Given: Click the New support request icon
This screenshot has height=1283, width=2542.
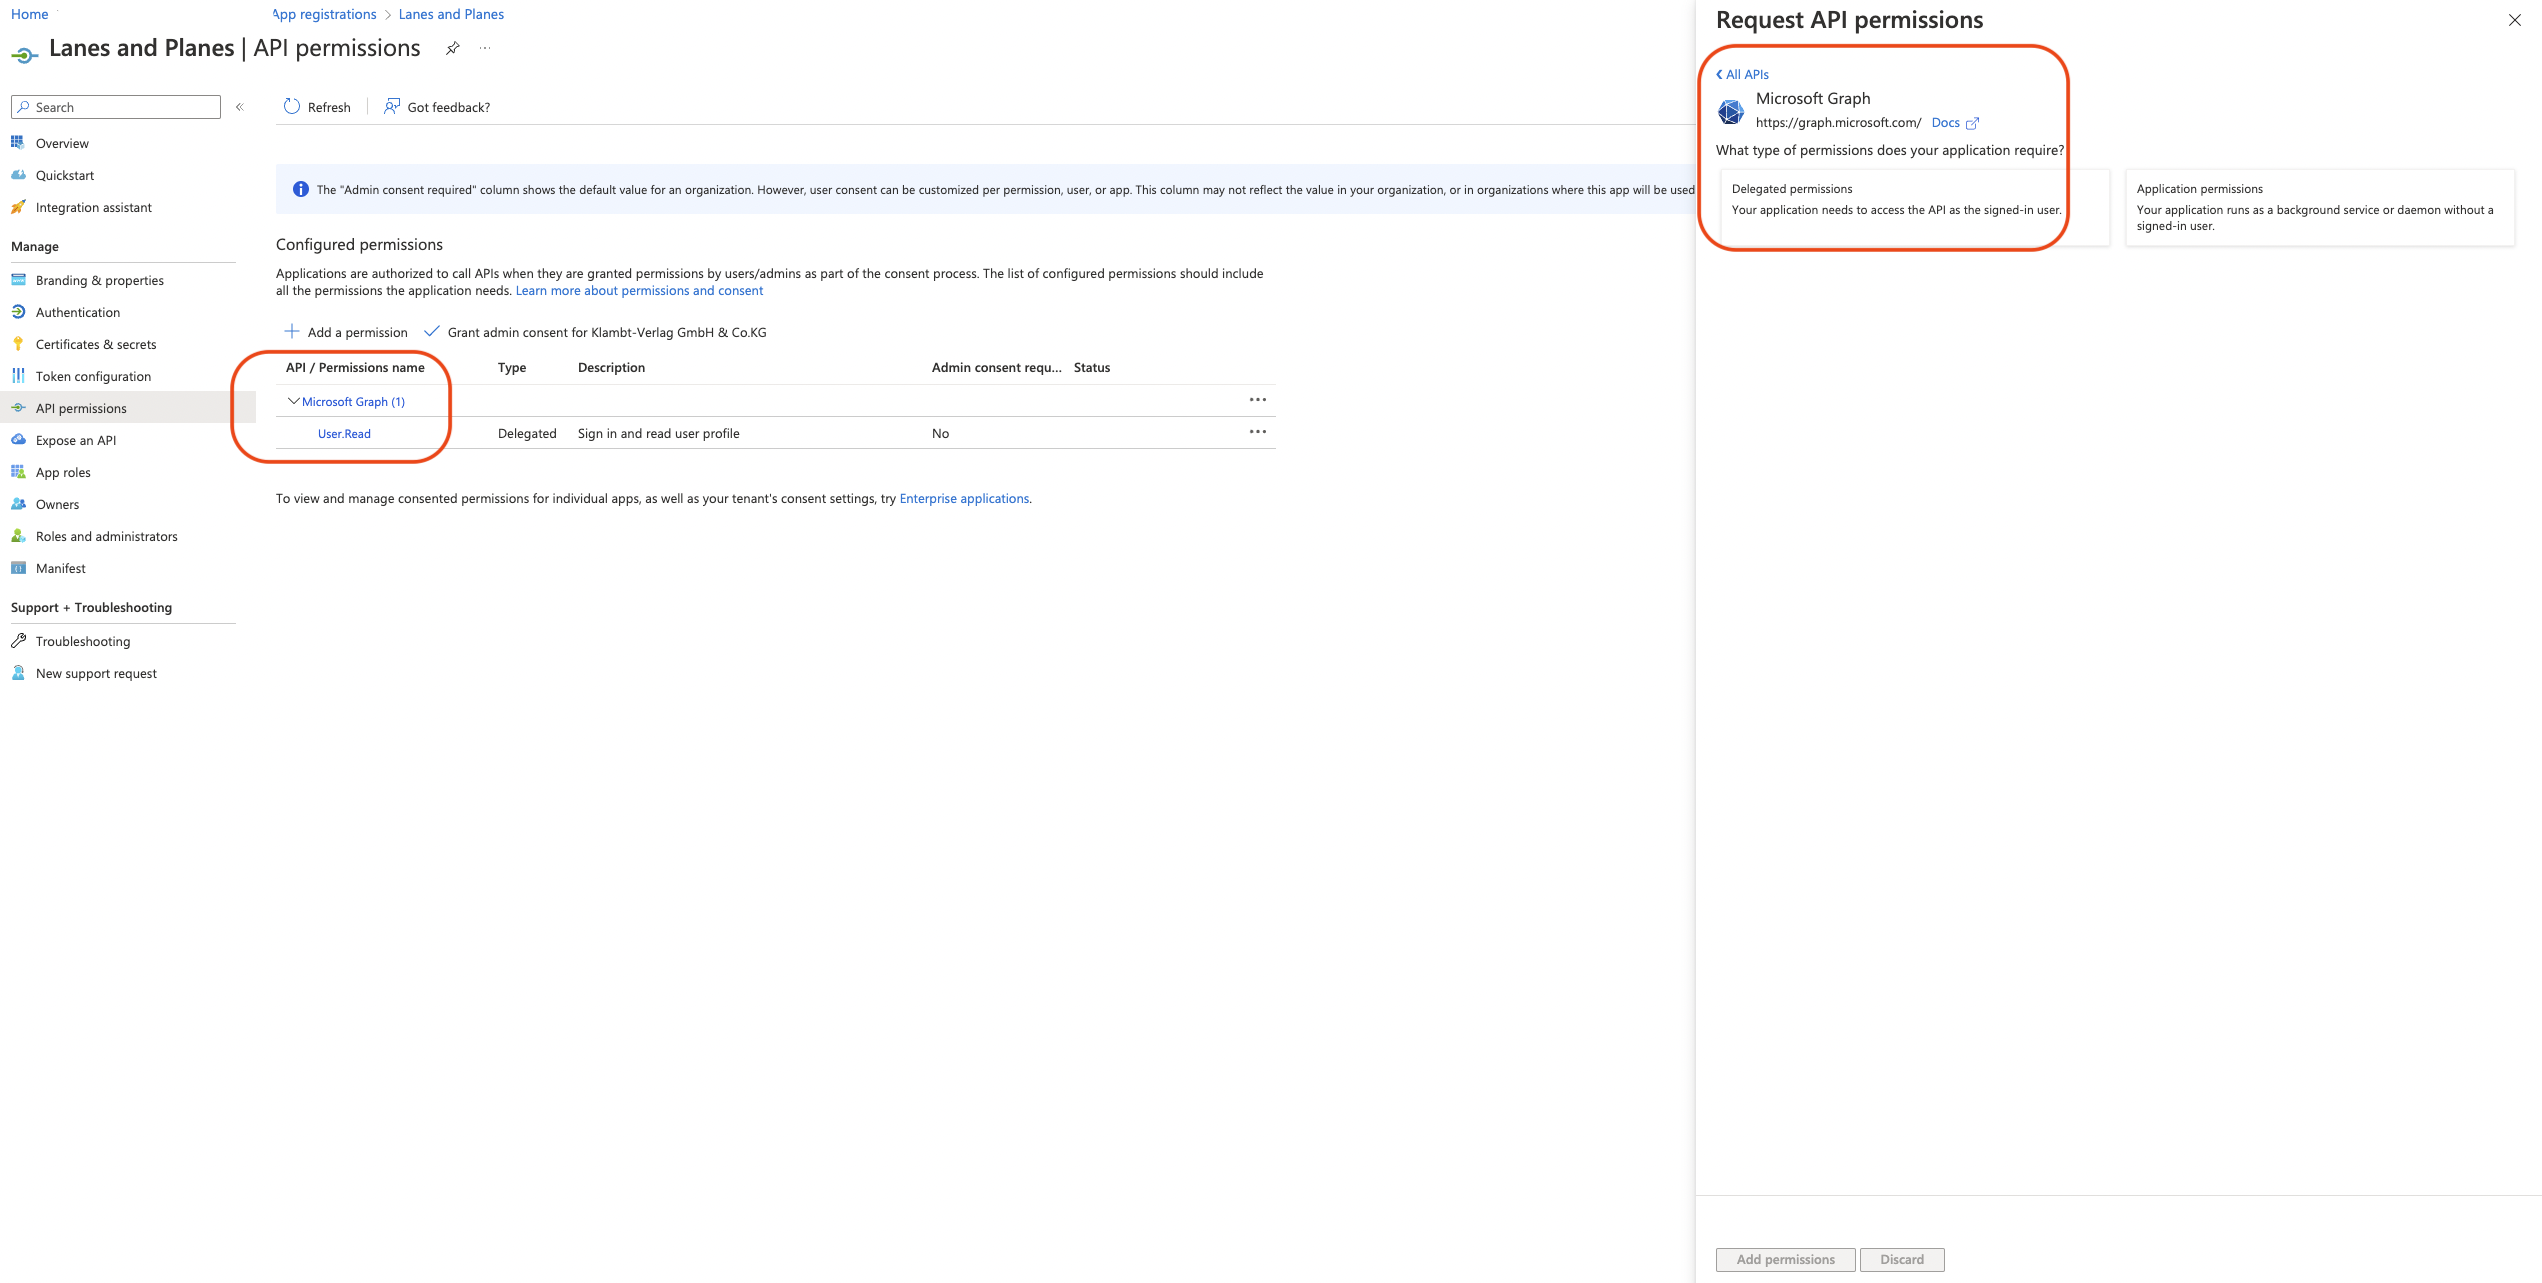Looking at the screenshot, I should tap(18, 673).
